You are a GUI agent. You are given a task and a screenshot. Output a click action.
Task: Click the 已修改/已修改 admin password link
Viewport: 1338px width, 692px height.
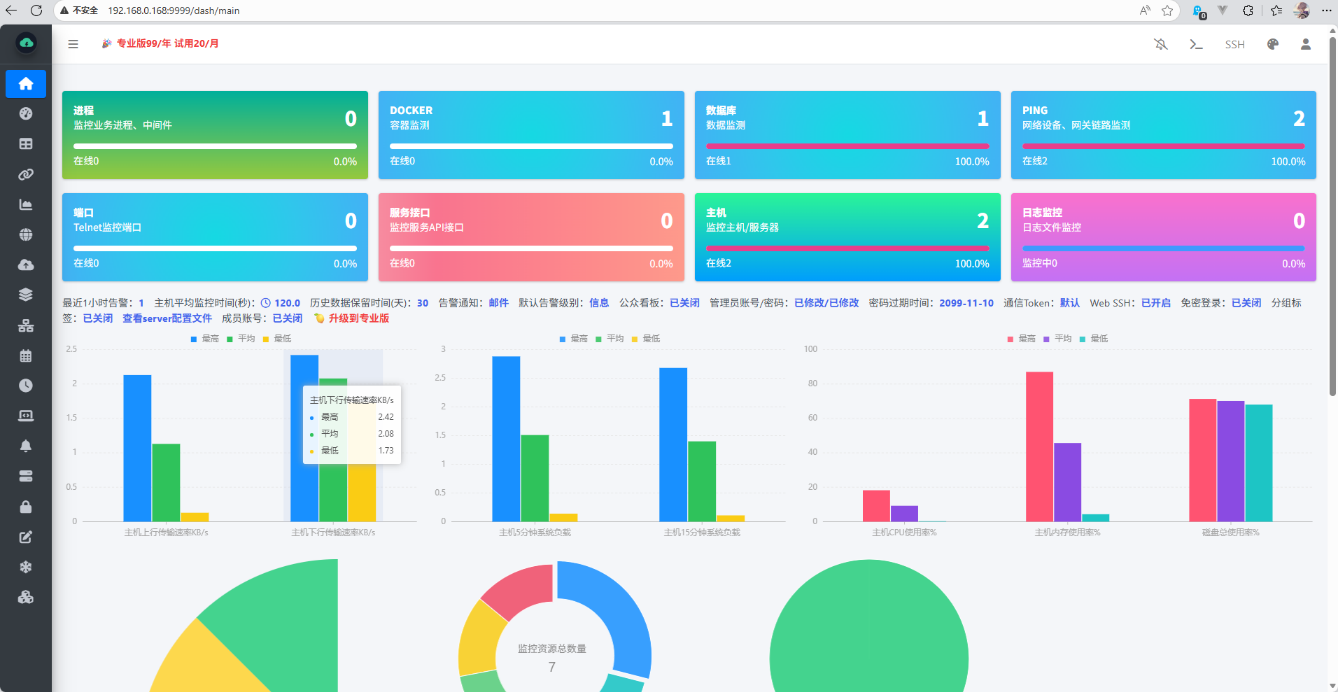click(x=826, y=302)
